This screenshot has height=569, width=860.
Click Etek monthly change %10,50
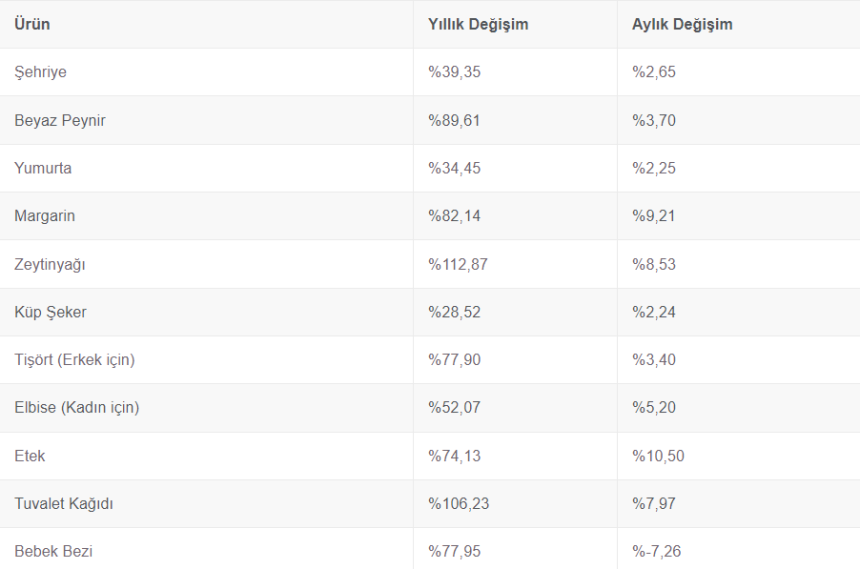pyautogui.click(x=658, y=456)
